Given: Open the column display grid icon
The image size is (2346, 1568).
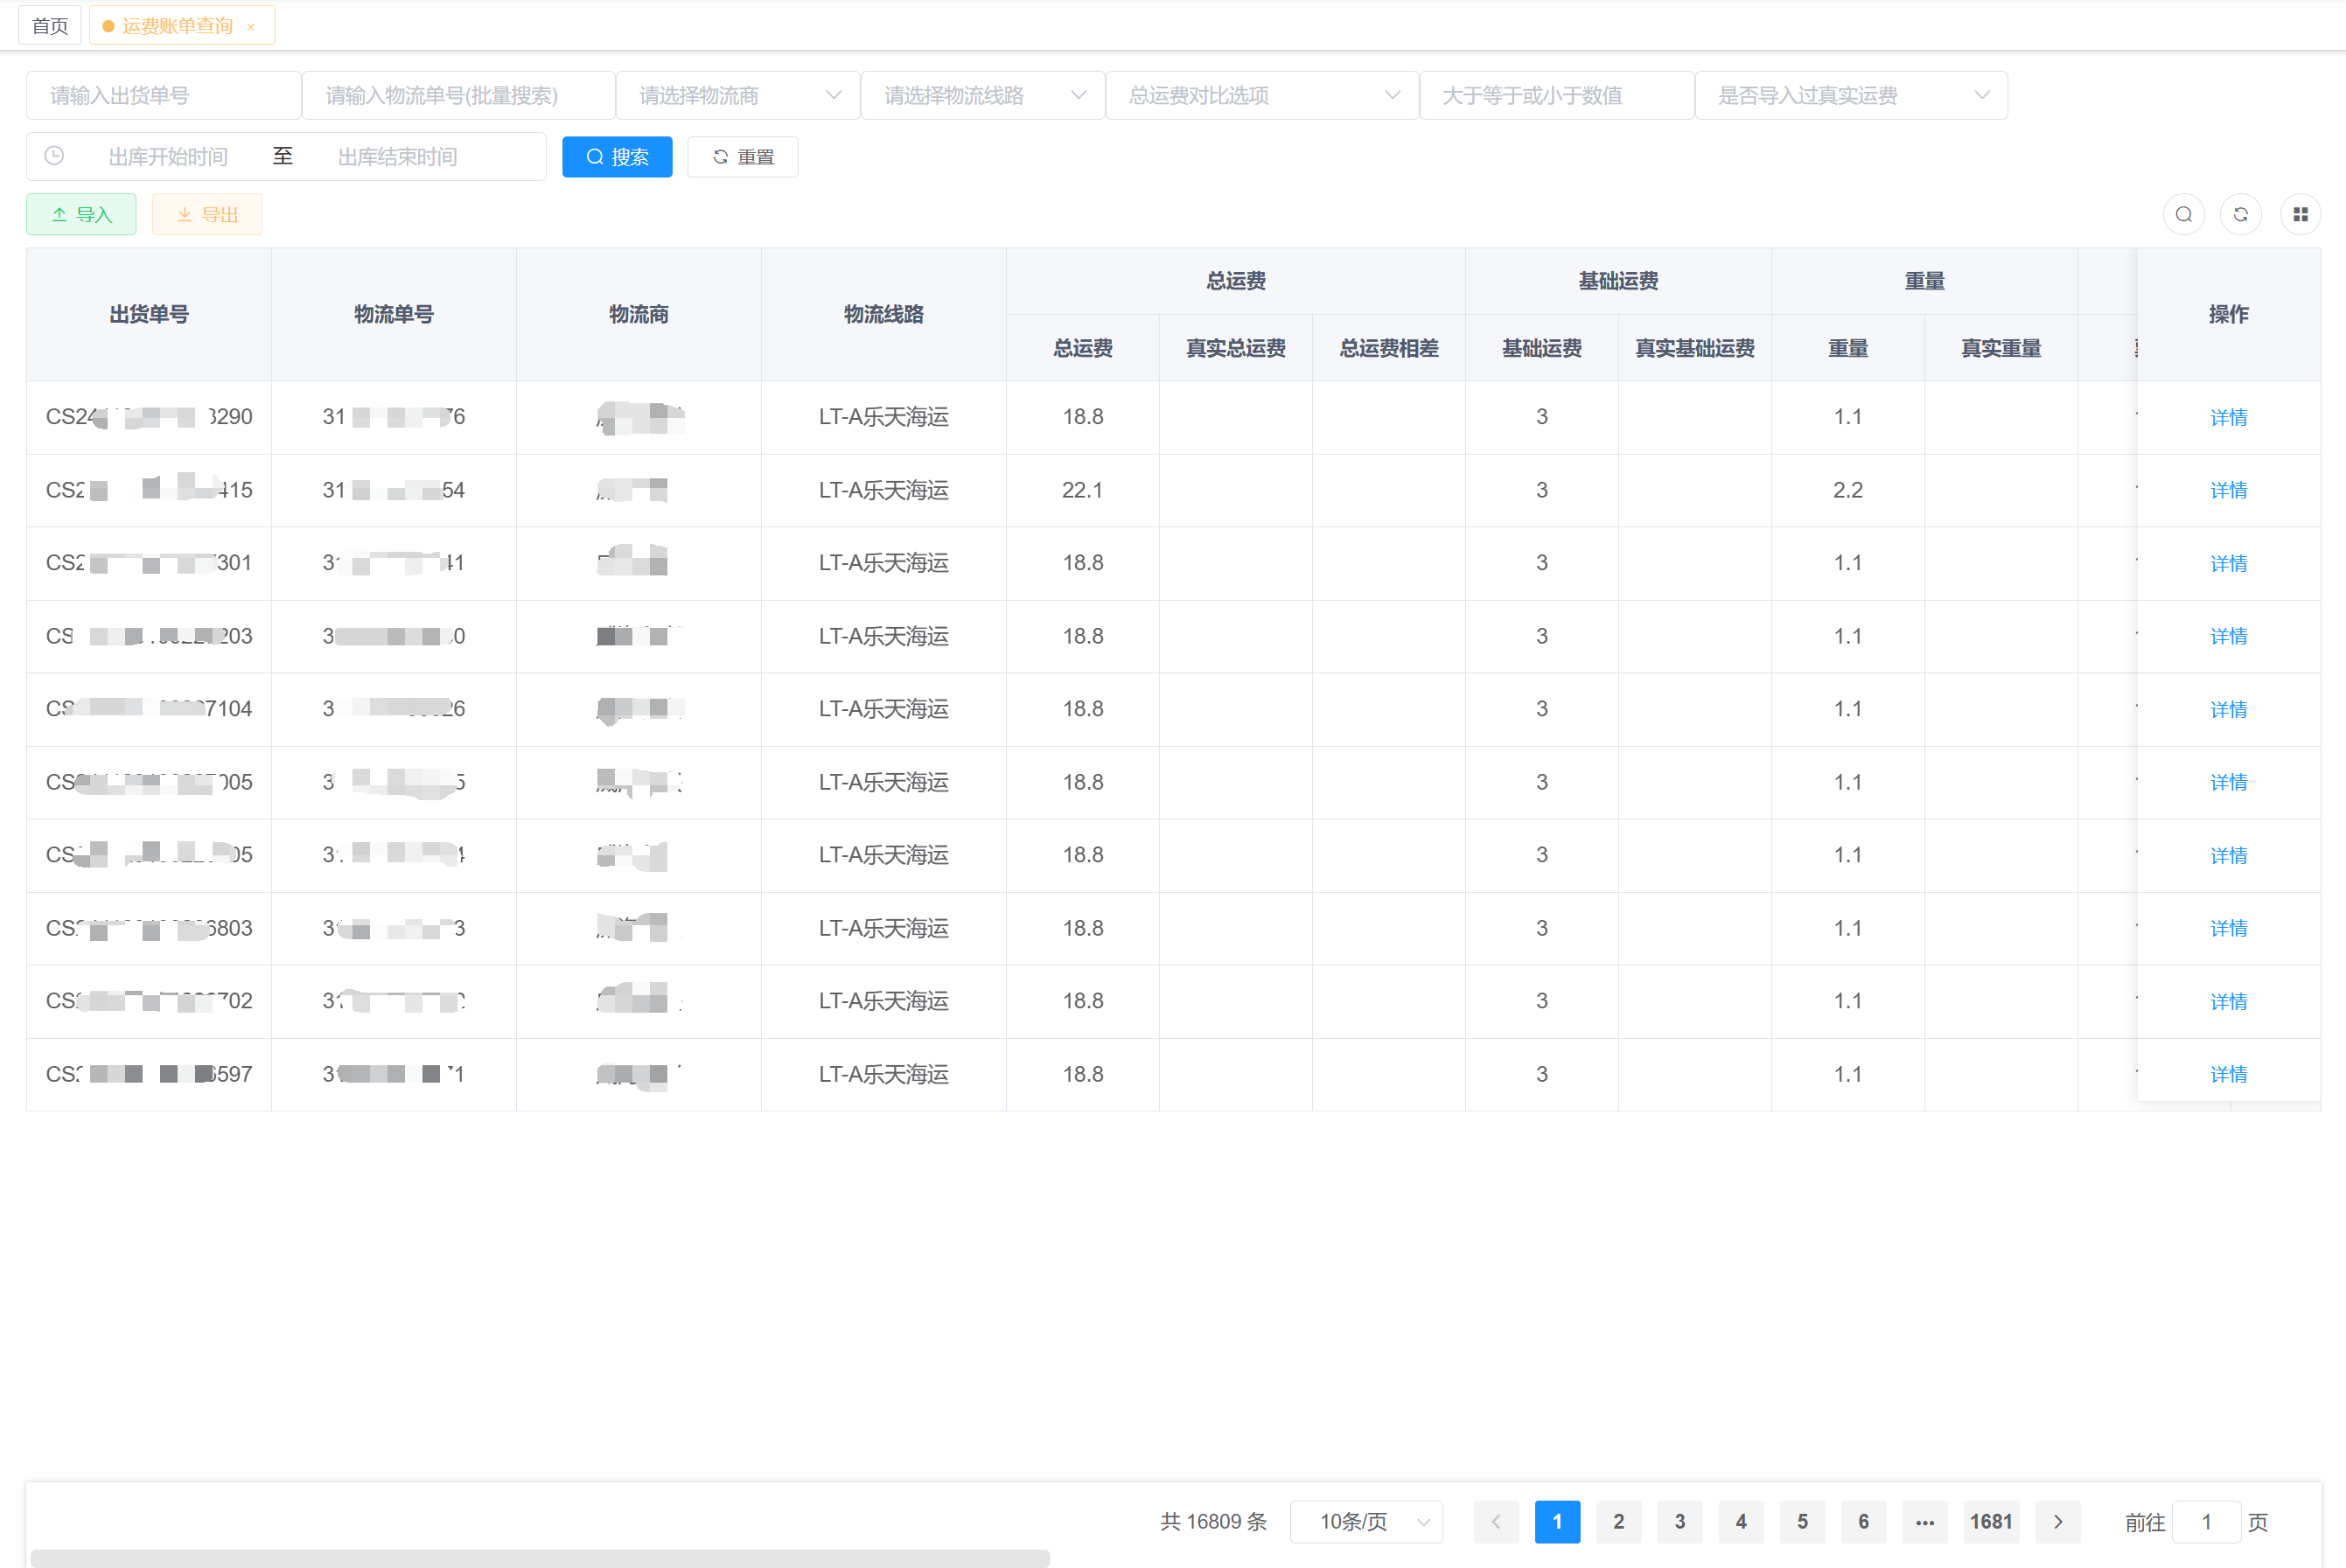Looking at the screenshot, I should pos(2300,214).
